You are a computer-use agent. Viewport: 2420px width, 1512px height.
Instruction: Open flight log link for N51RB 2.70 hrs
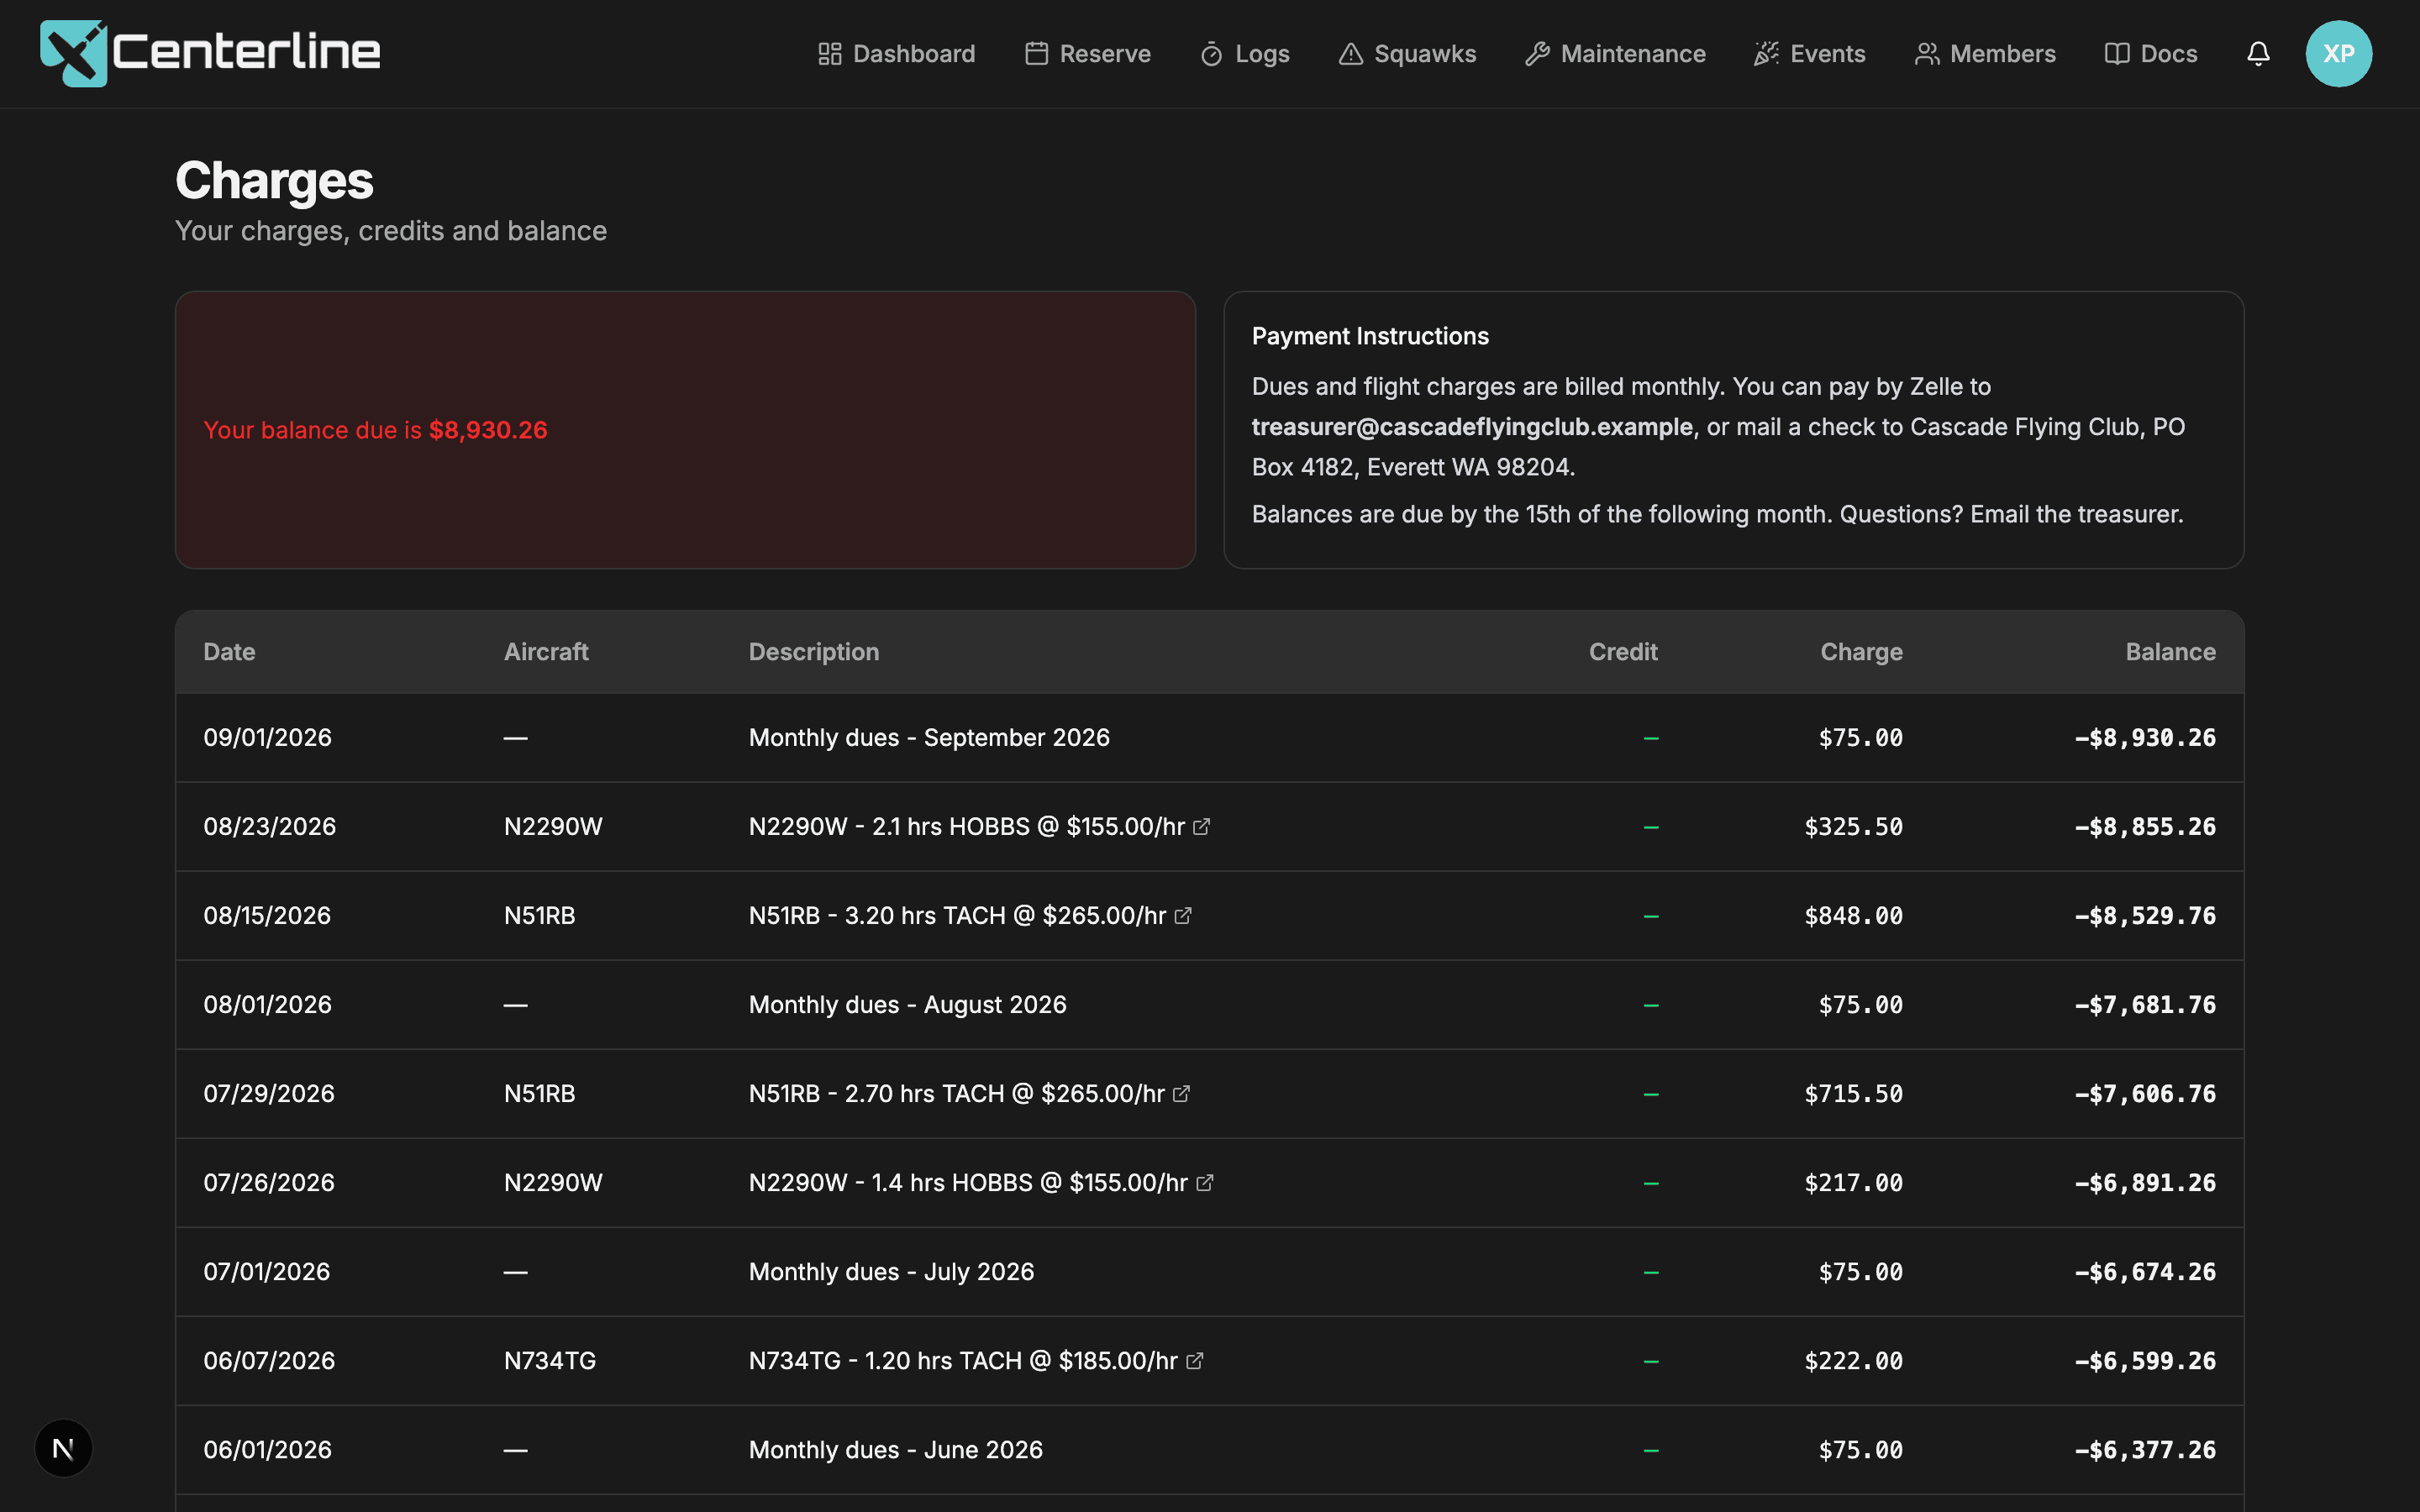point(1182,1094)
